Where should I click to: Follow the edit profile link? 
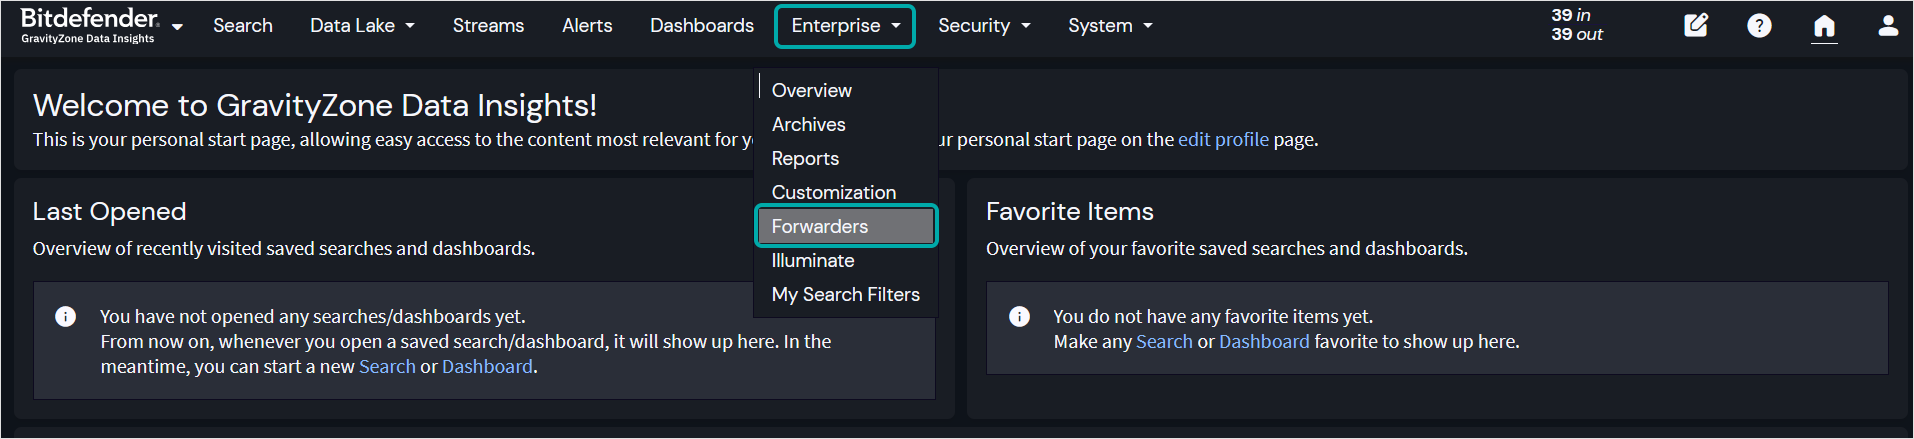click(1223, 140)
